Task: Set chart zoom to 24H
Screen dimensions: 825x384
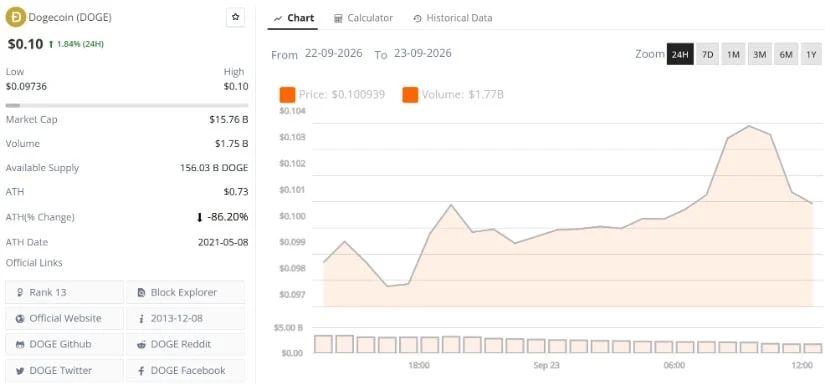Action: 680,54
